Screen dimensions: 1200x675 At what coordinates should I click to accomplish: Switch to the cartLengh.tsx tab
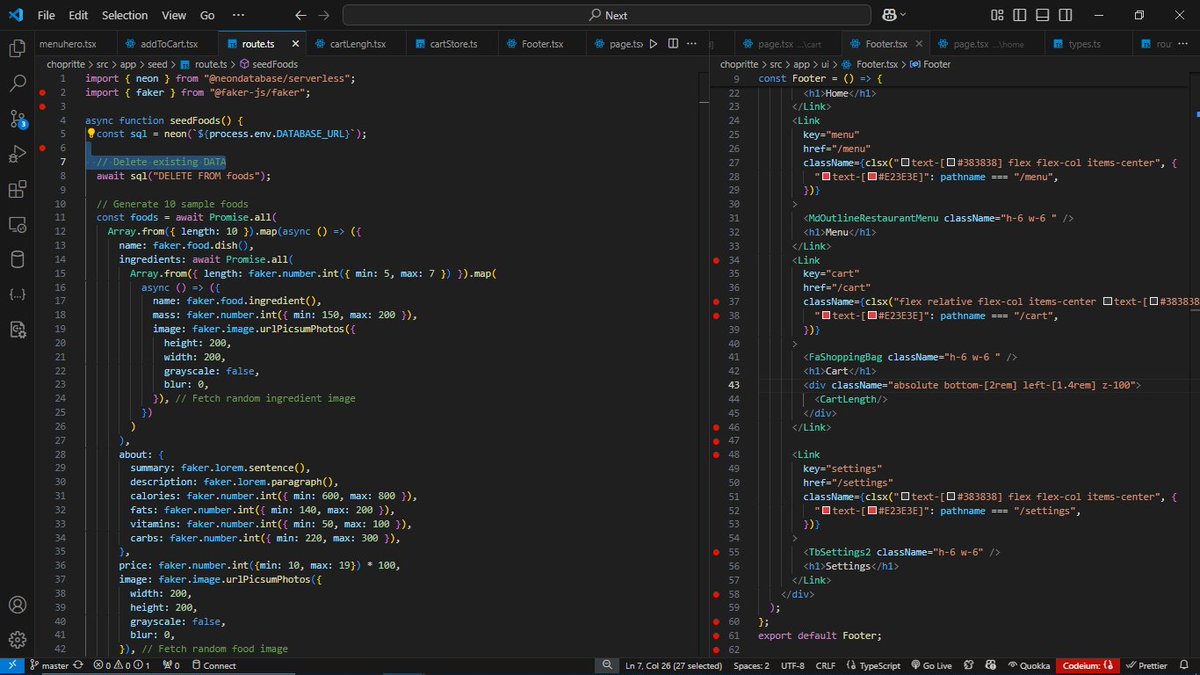357,44
